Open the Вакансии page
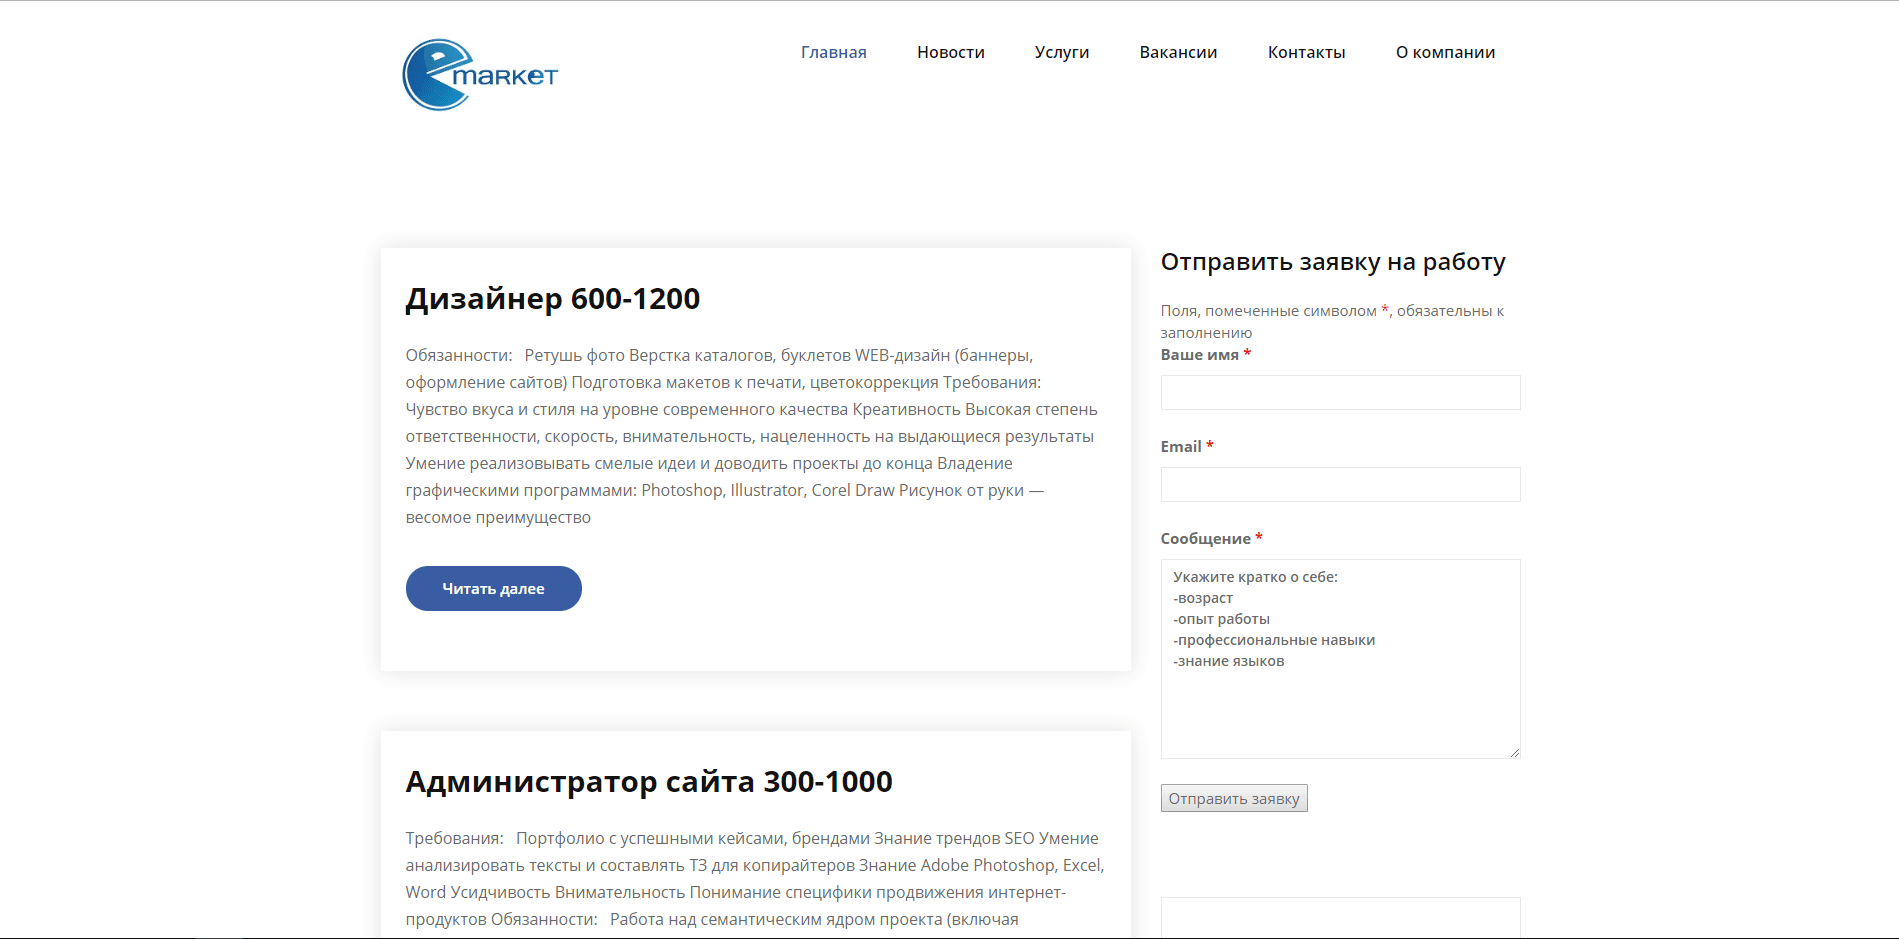This screenshot has height=939, width=1899. coord(1178,52)
